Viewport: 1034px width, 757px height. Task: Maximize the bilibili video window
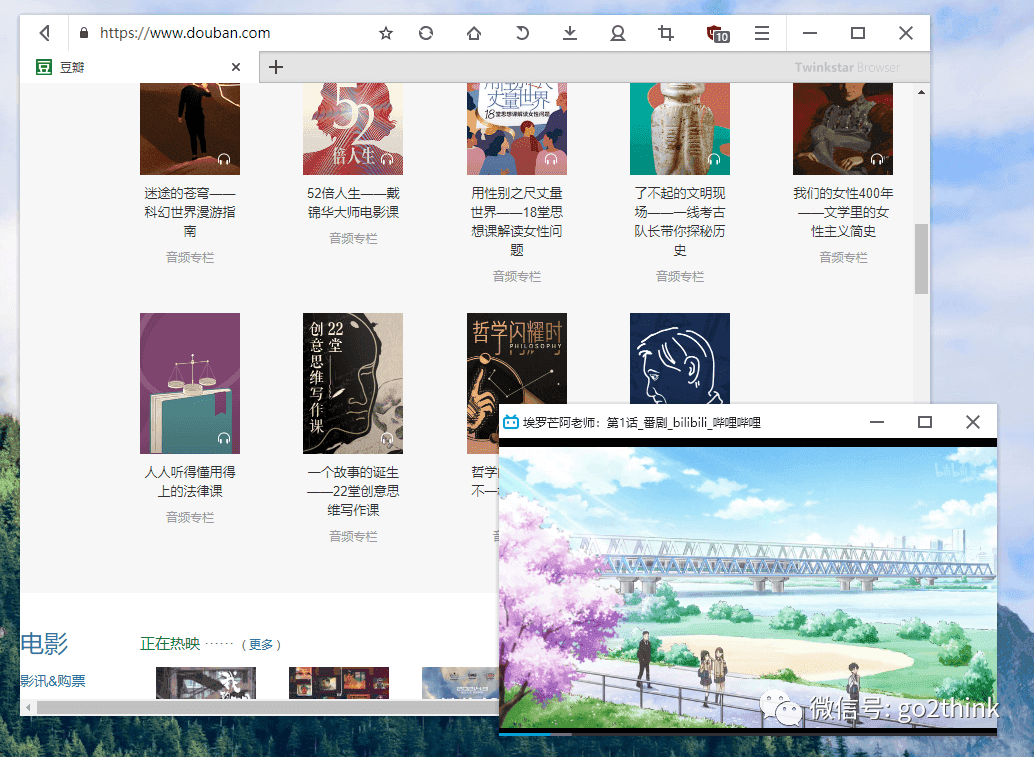point(925,422)
